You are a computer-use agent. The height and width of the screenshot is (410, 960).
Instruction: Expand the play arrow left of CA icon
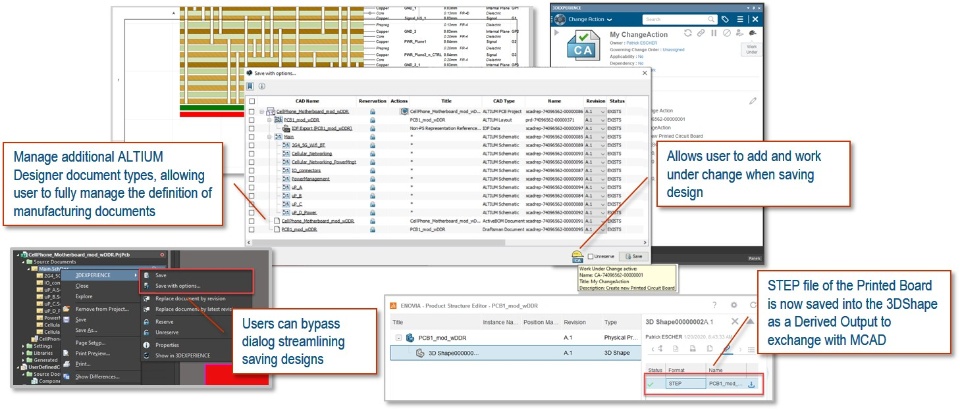[x=557, y=32]
